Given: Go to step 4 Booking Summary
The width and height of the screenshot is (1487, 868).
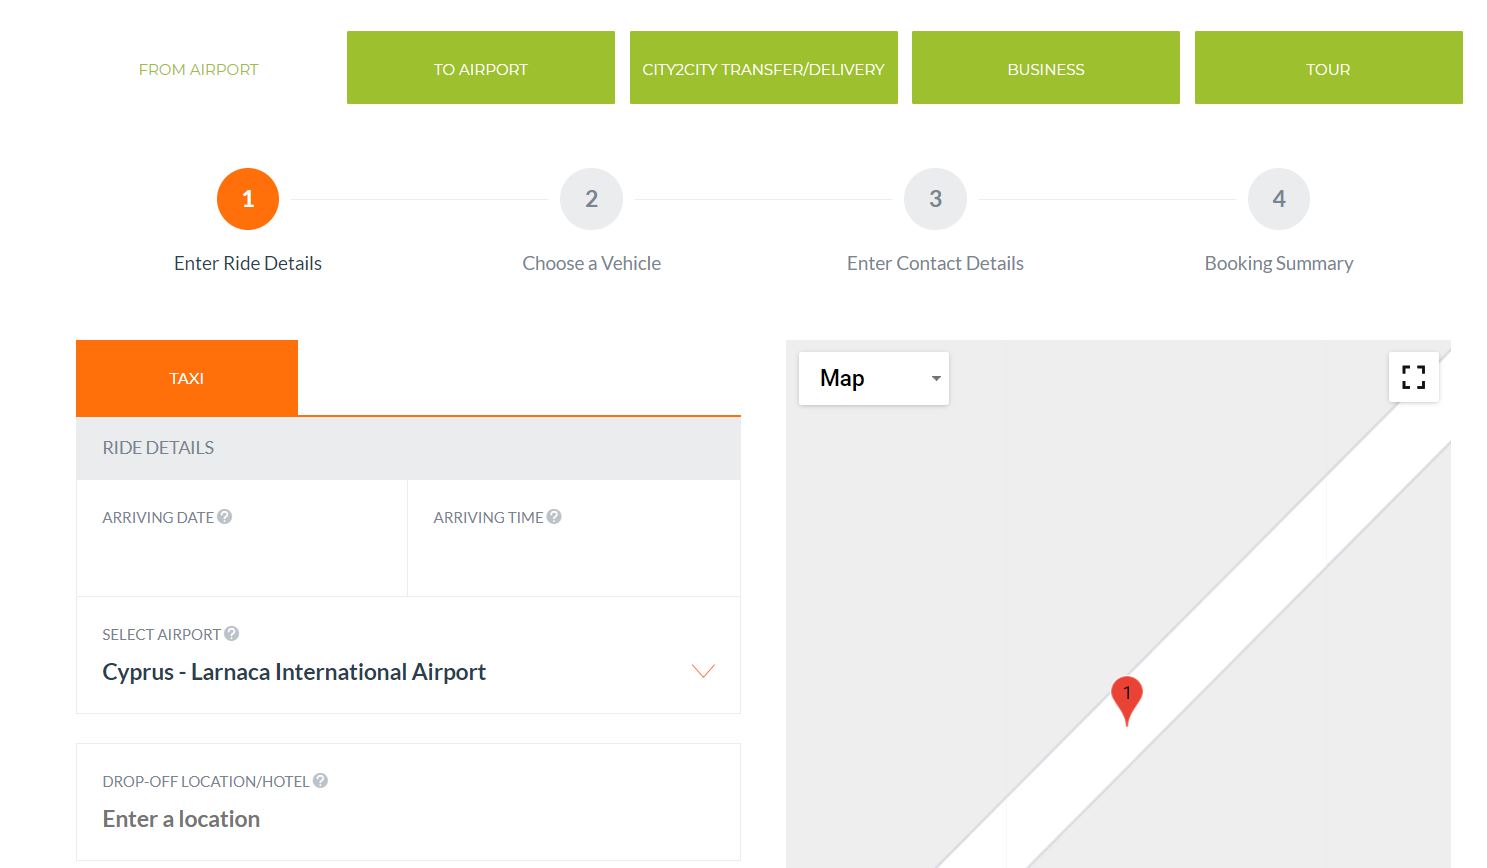Looking at the screenshot, I should pyautogui.click(x=1278, y=199).
